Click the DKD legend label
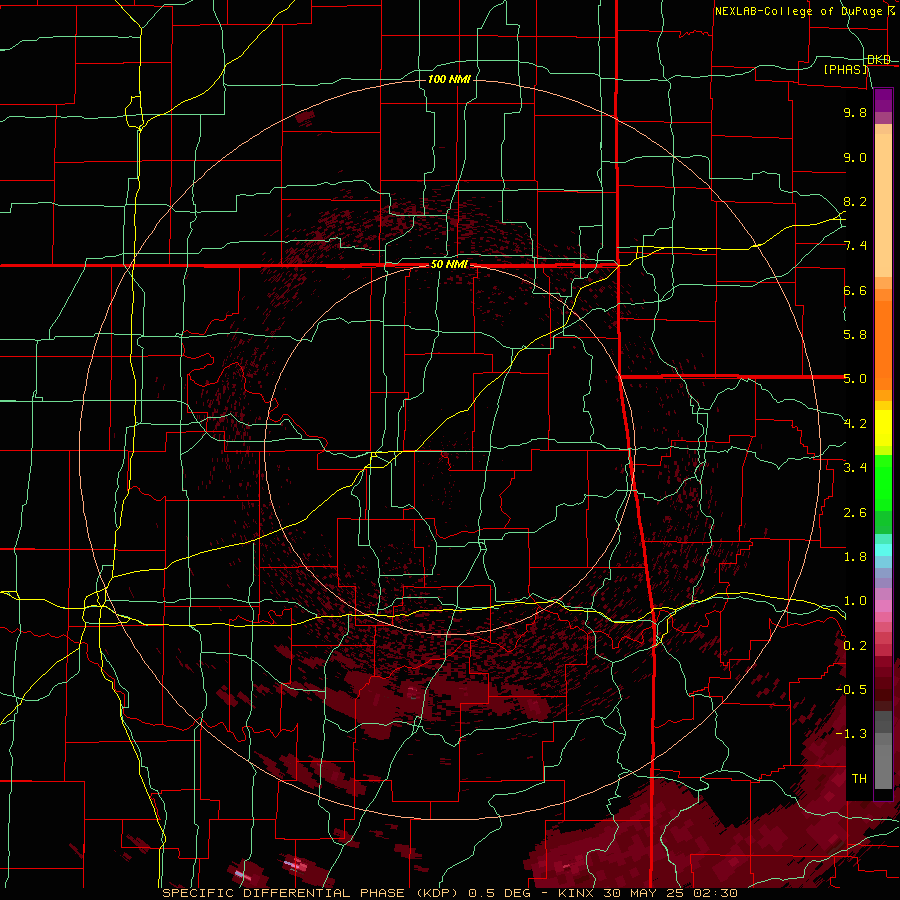Image resolution: width=900 pixels, height=900 pixels. click(879, 60)
